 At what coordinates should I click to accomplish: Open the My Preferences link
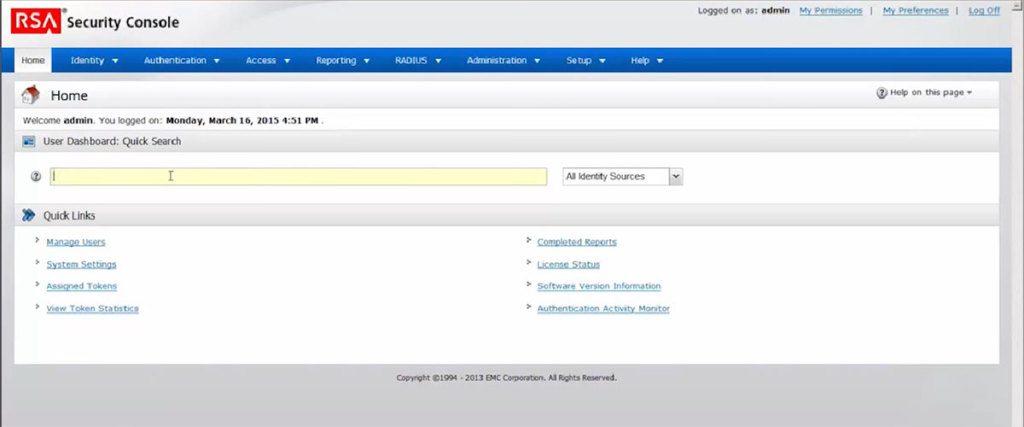click(x=915, y=11)
